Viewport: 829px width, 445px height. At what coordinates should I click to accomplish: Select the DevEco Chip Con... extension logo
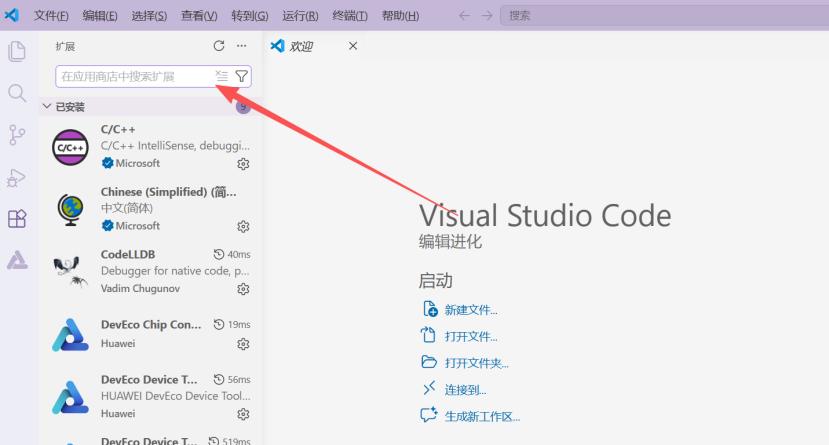click(70, 335)
